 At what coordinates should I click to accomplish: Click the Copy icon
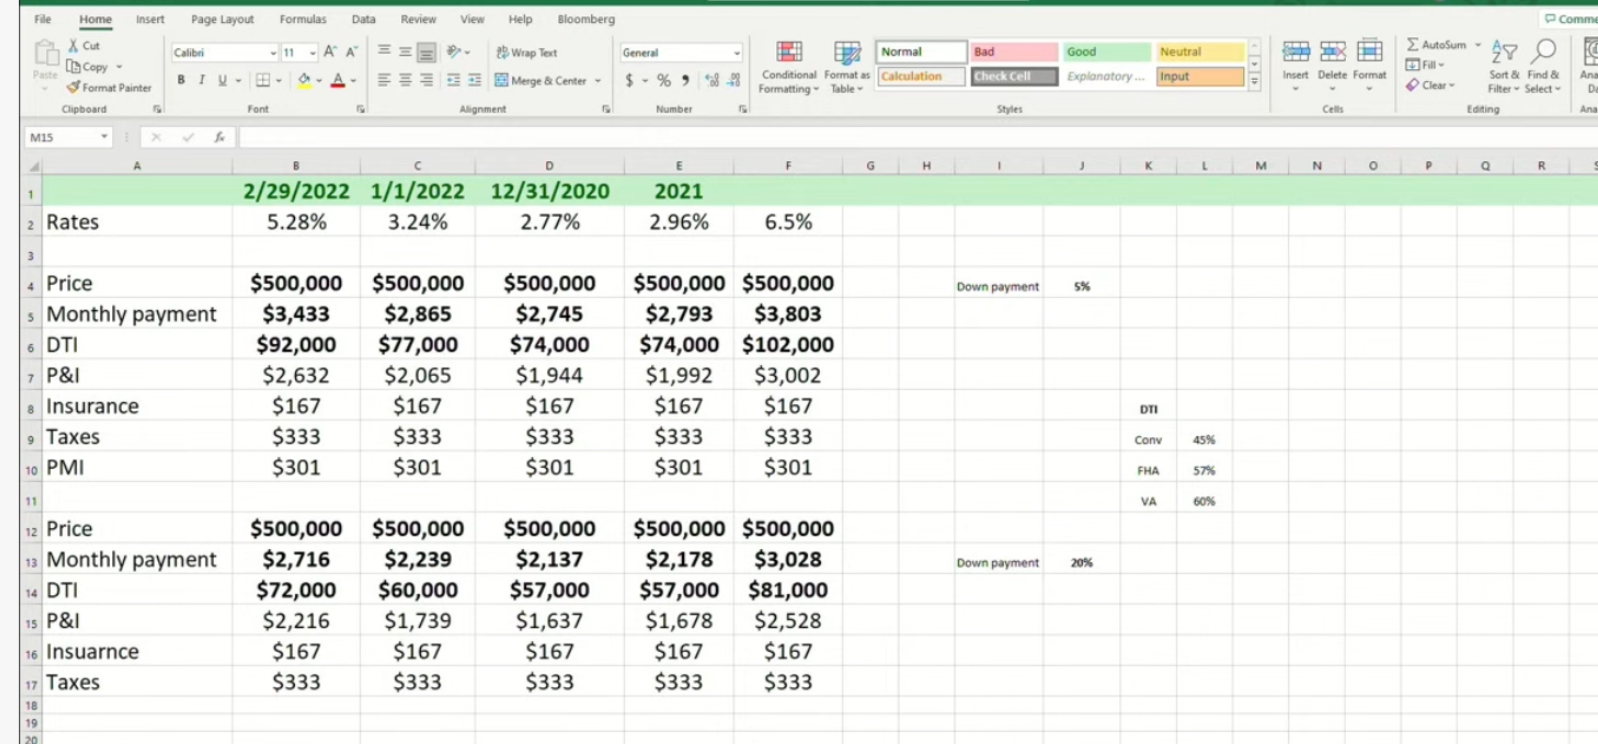pyautogui.click(x=73, y=67)
